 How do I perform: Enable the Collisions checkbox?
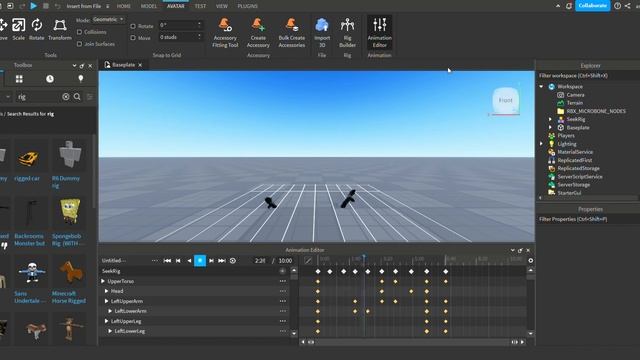click(79, 32)
